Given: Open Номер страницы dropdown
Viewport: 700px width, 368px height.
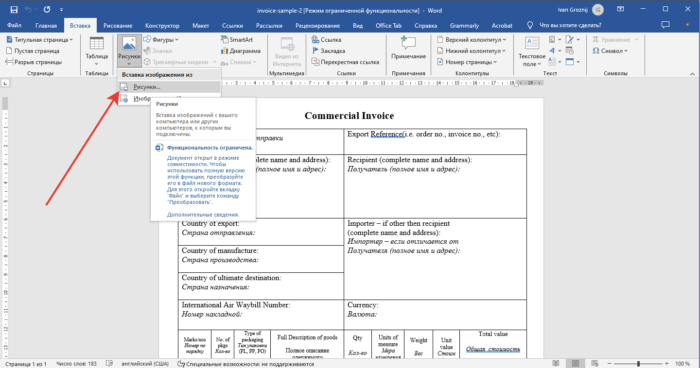Looking at the screenshot, I should point(467,62).
